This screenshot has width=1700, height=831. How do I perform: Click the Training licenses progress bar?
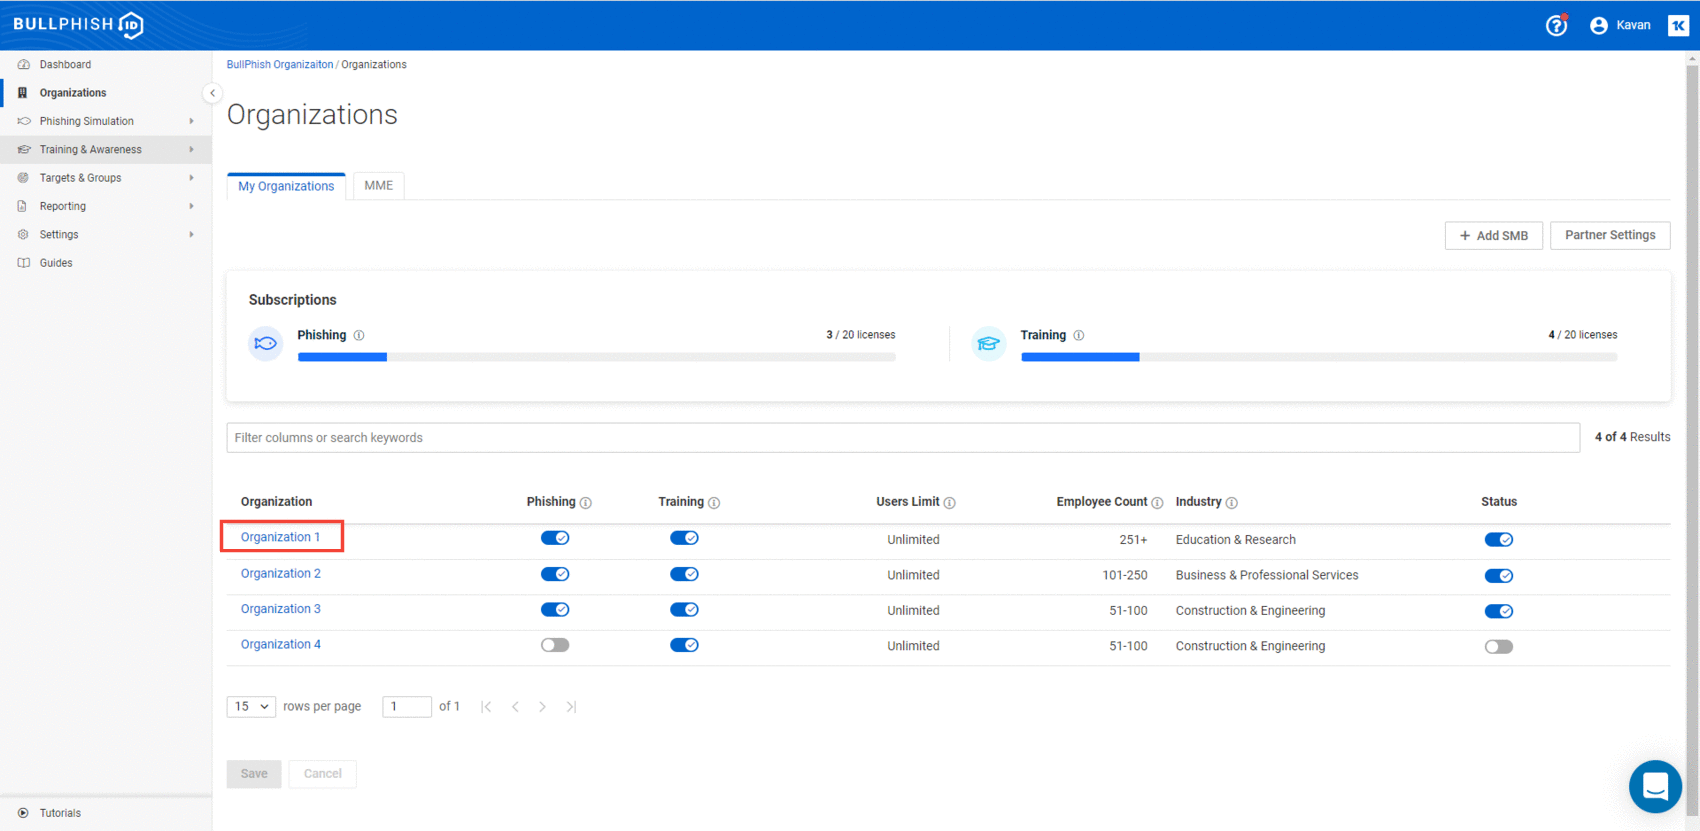pyautogui.click(x=1319, y=357)
